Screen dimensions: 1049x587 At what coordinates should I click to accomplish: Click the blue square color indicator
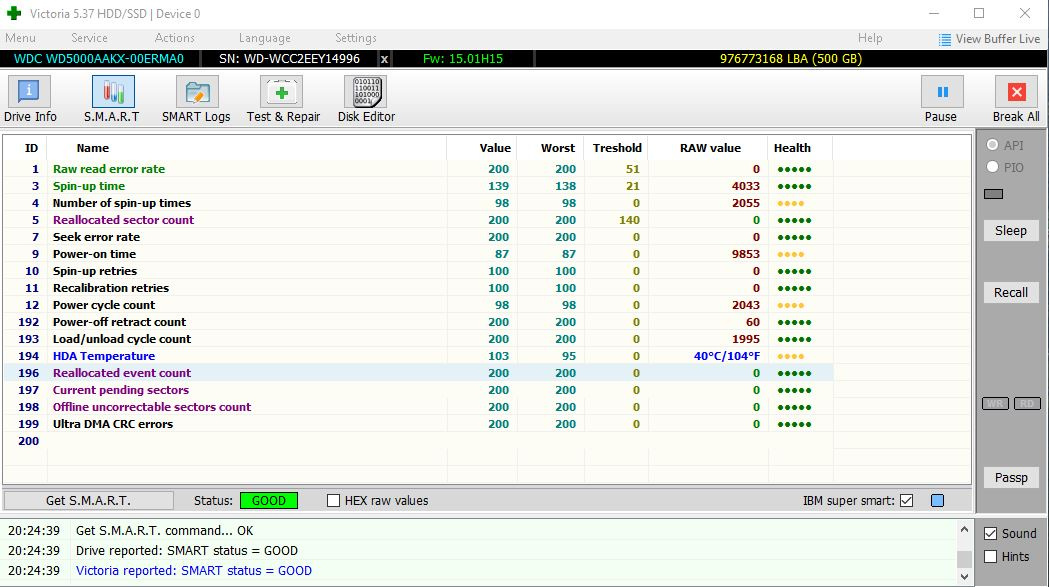[937, 501]
